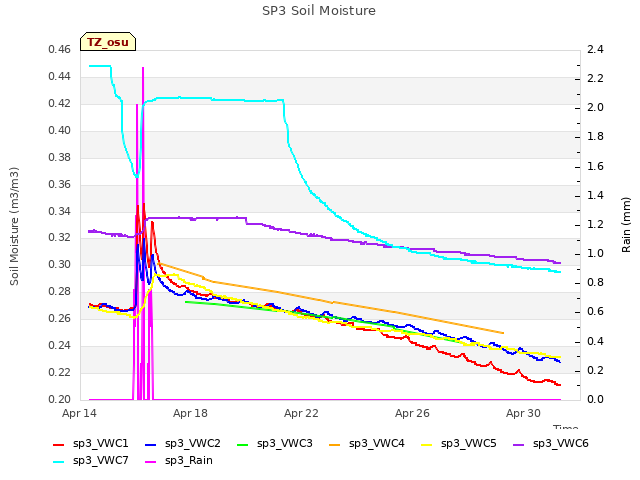Click the 2.4 rain axis tick label
Viewport: 640px width, 480px height.
(x=595, y=50)
